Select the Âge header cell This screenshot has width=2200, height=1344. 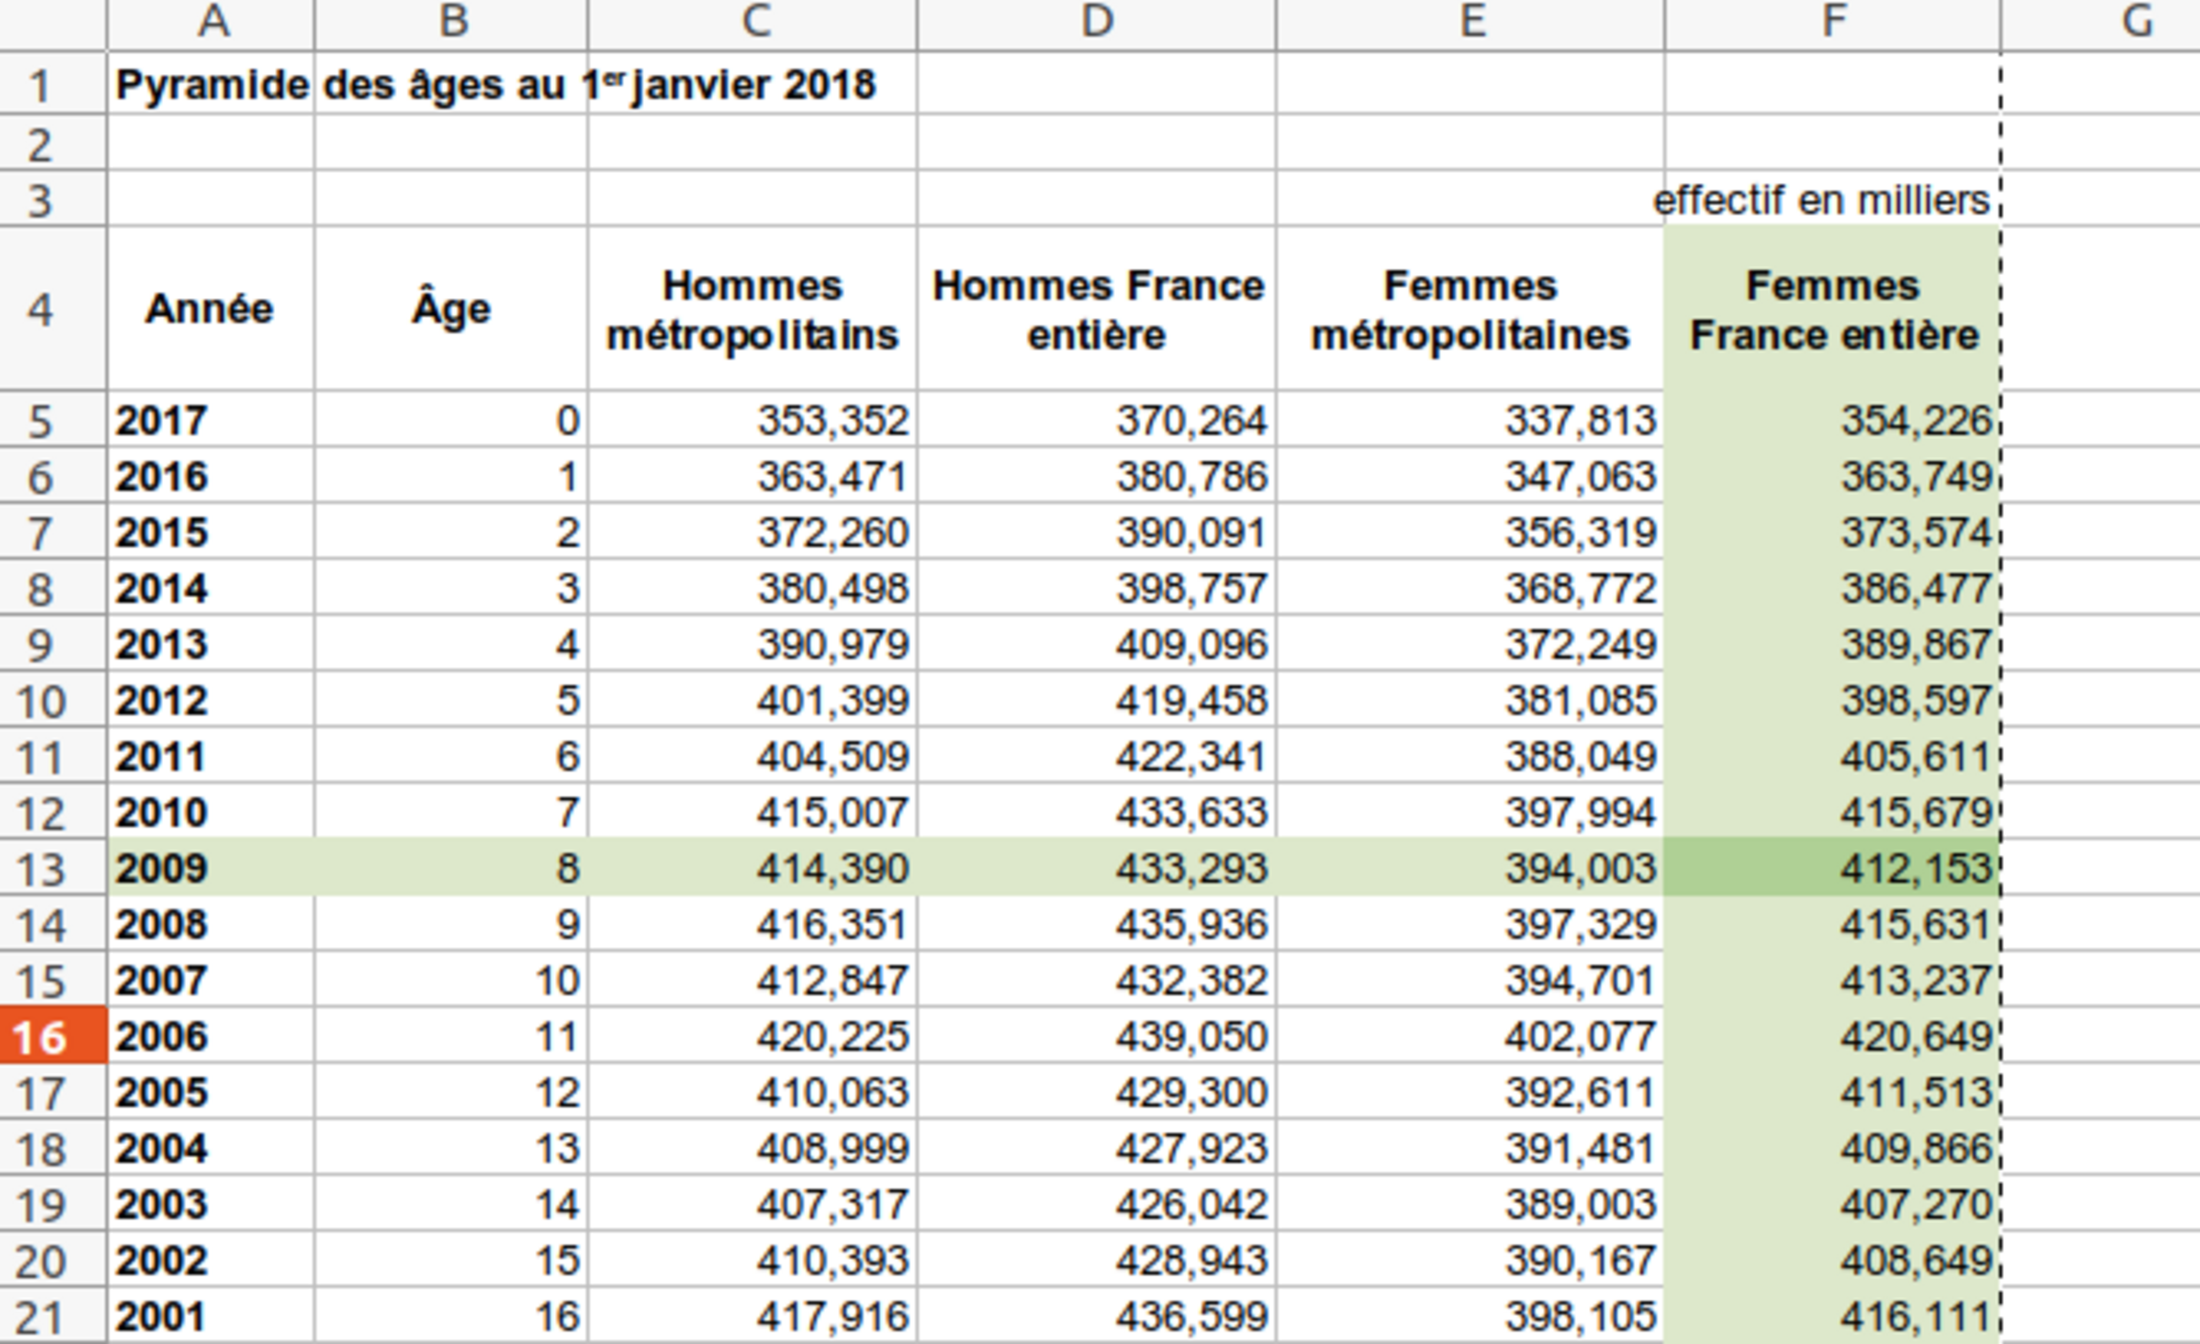(451, 309)
